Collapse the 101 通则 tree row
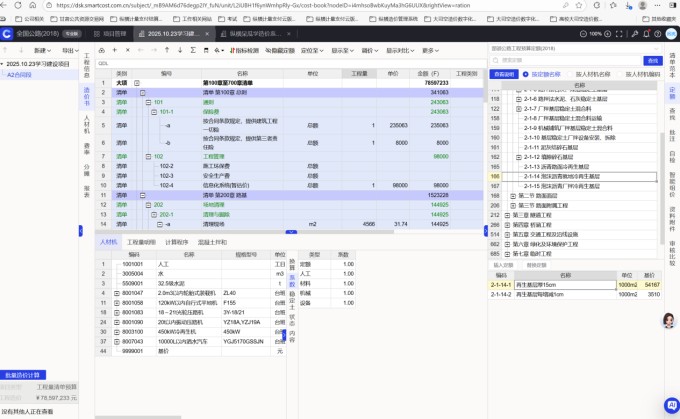680x419 pixels. pyautogui.click(x=146, y=102)
